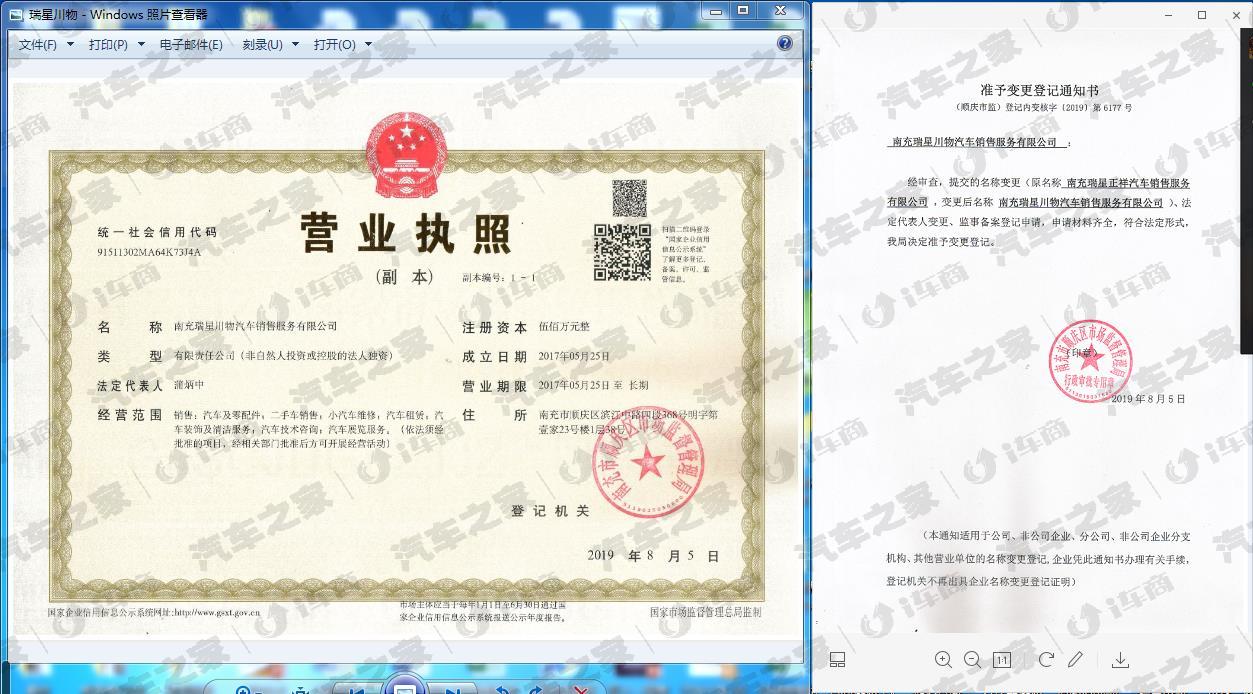Rotate the notice image clockwise
Screen dimensions: 1253x694
pos(1046,659)
